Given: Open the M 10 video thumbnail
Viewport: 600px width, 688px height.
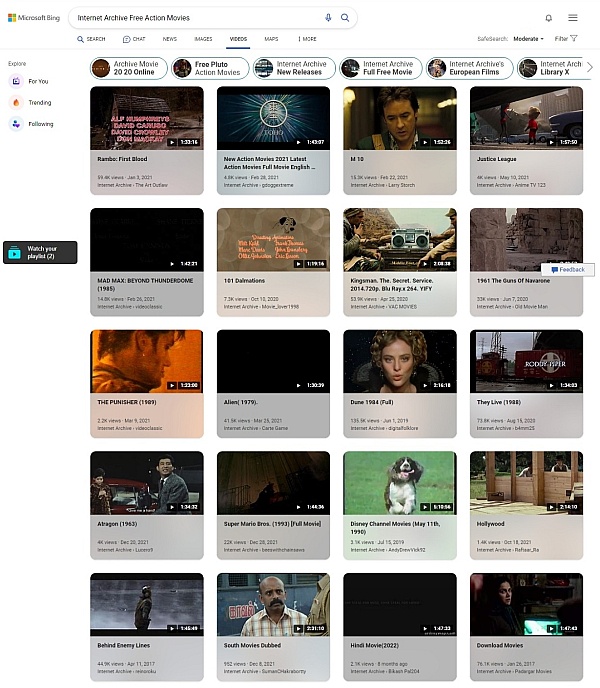Looking at the screenshot, I should 400,118.
